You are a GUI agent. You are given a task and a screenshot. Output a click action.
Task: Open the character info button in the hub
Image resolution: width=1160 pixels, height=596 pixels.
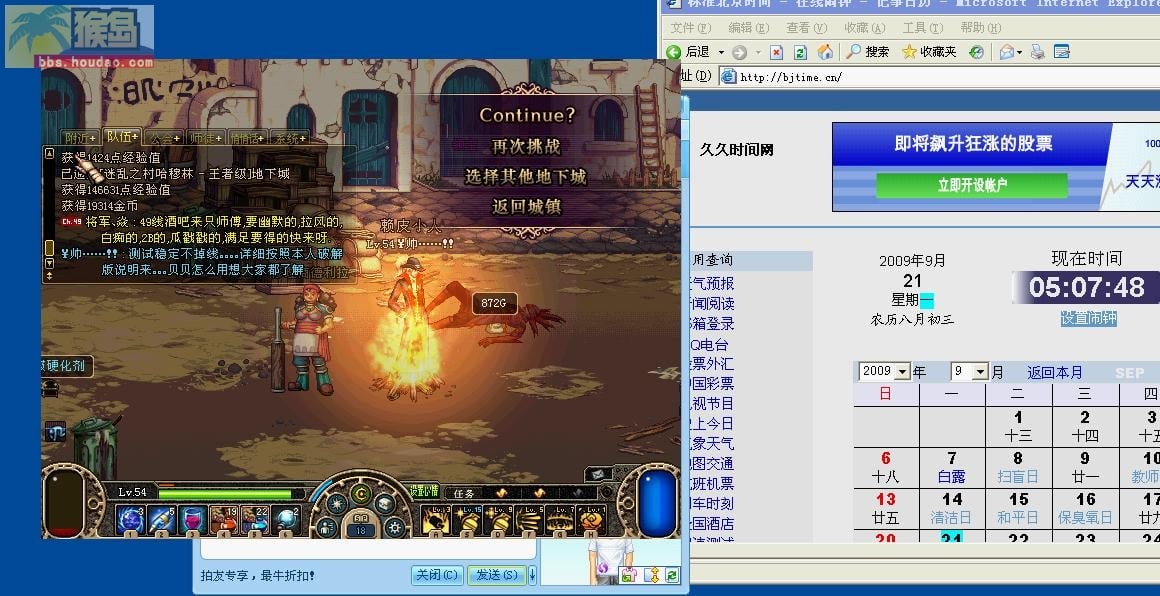tap(327, 526)
